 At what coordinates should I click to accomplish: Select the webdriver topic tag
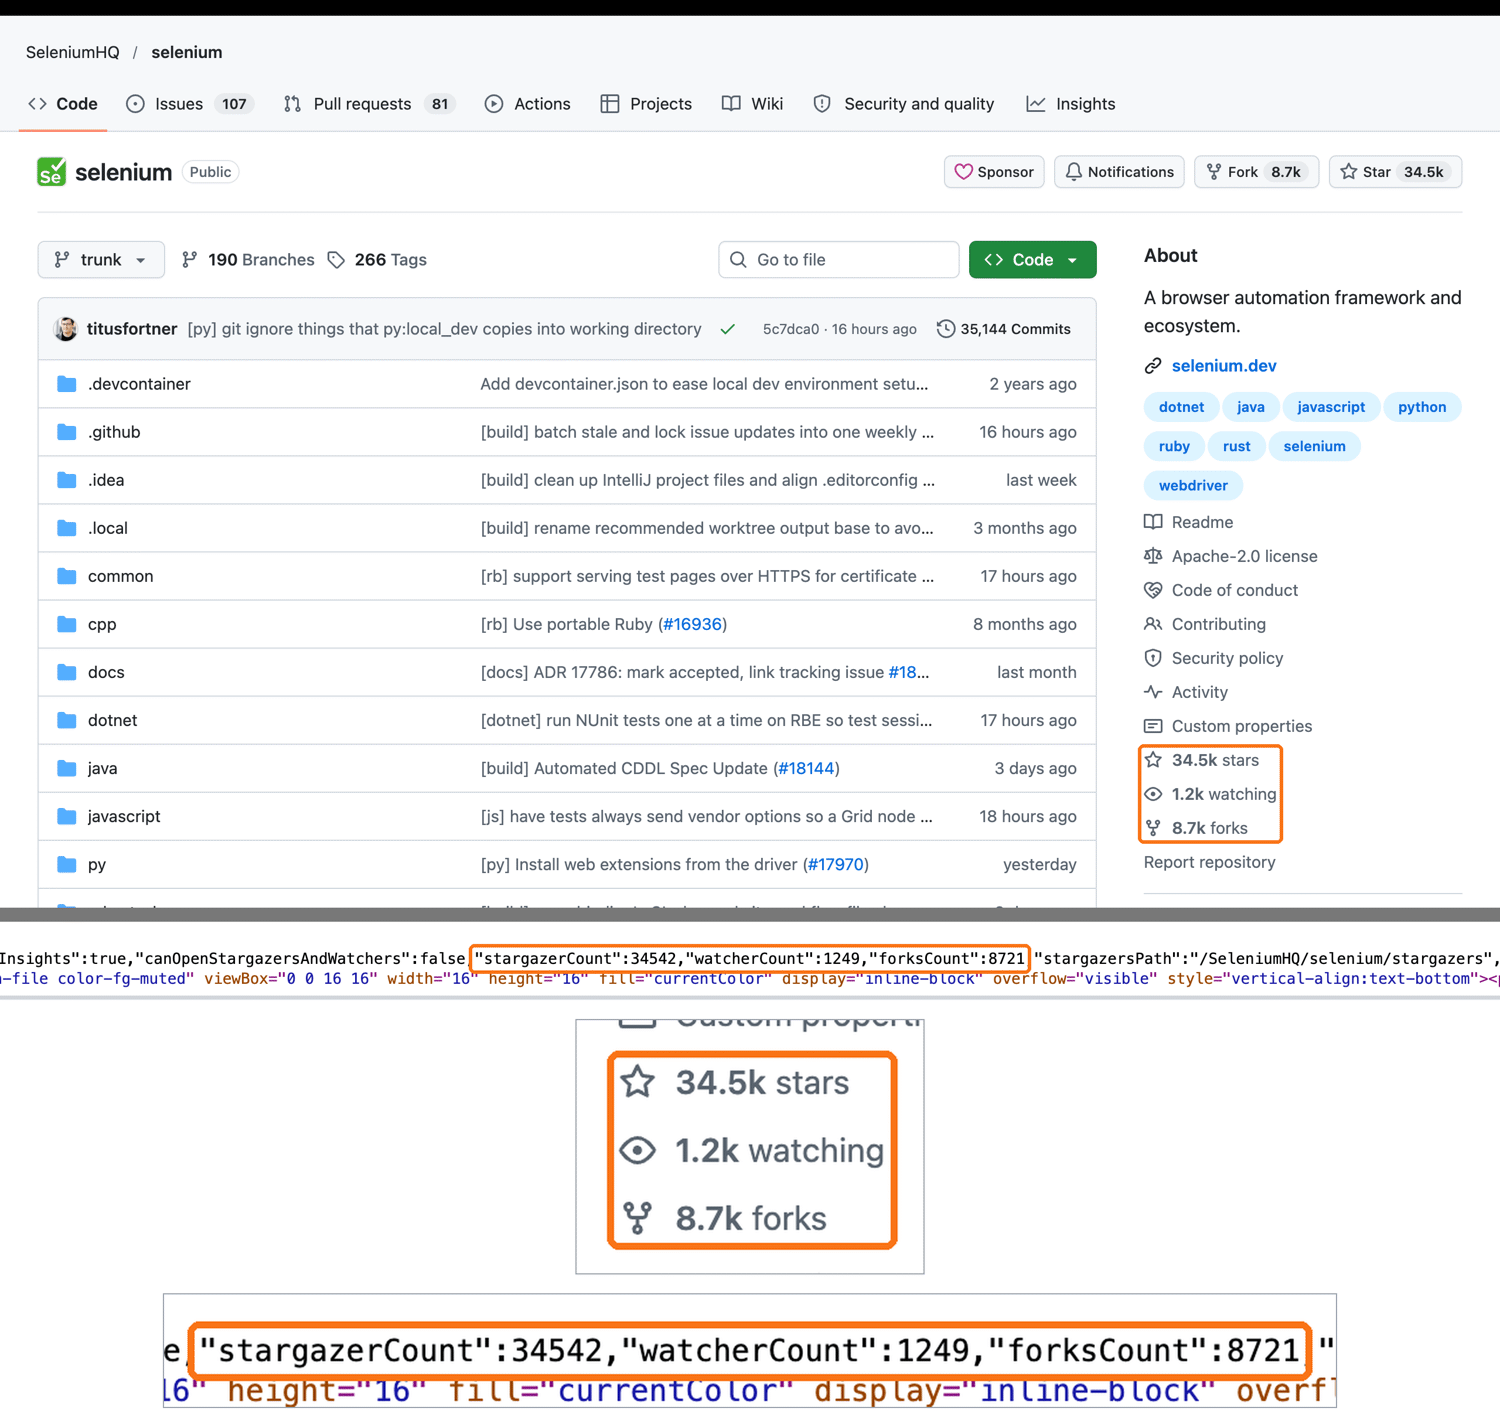tap(1193, 485)
